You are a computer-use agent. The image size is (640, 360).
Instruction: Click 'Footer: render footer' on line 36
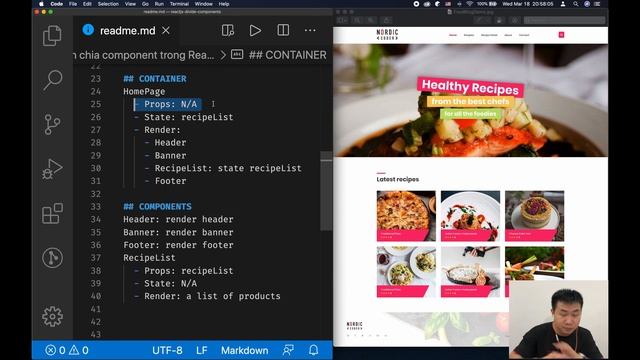(x=178, y=245)
